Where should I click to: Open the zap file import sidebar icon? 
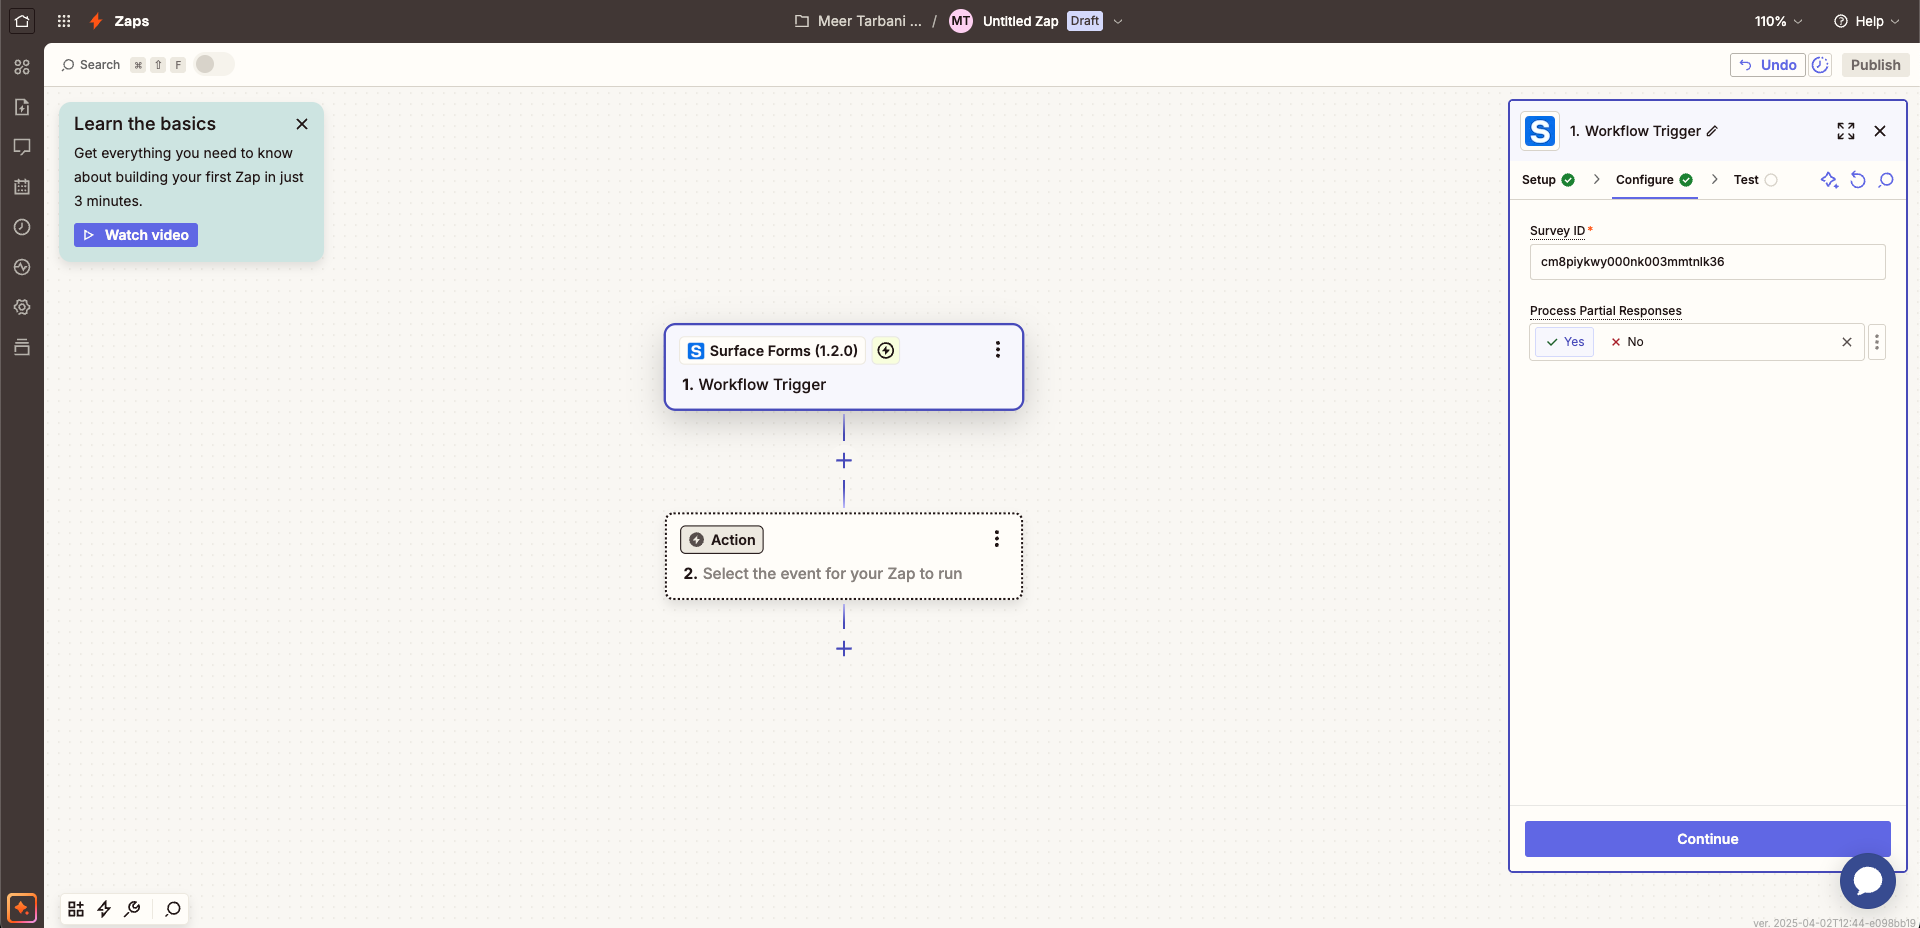(22, 107)
